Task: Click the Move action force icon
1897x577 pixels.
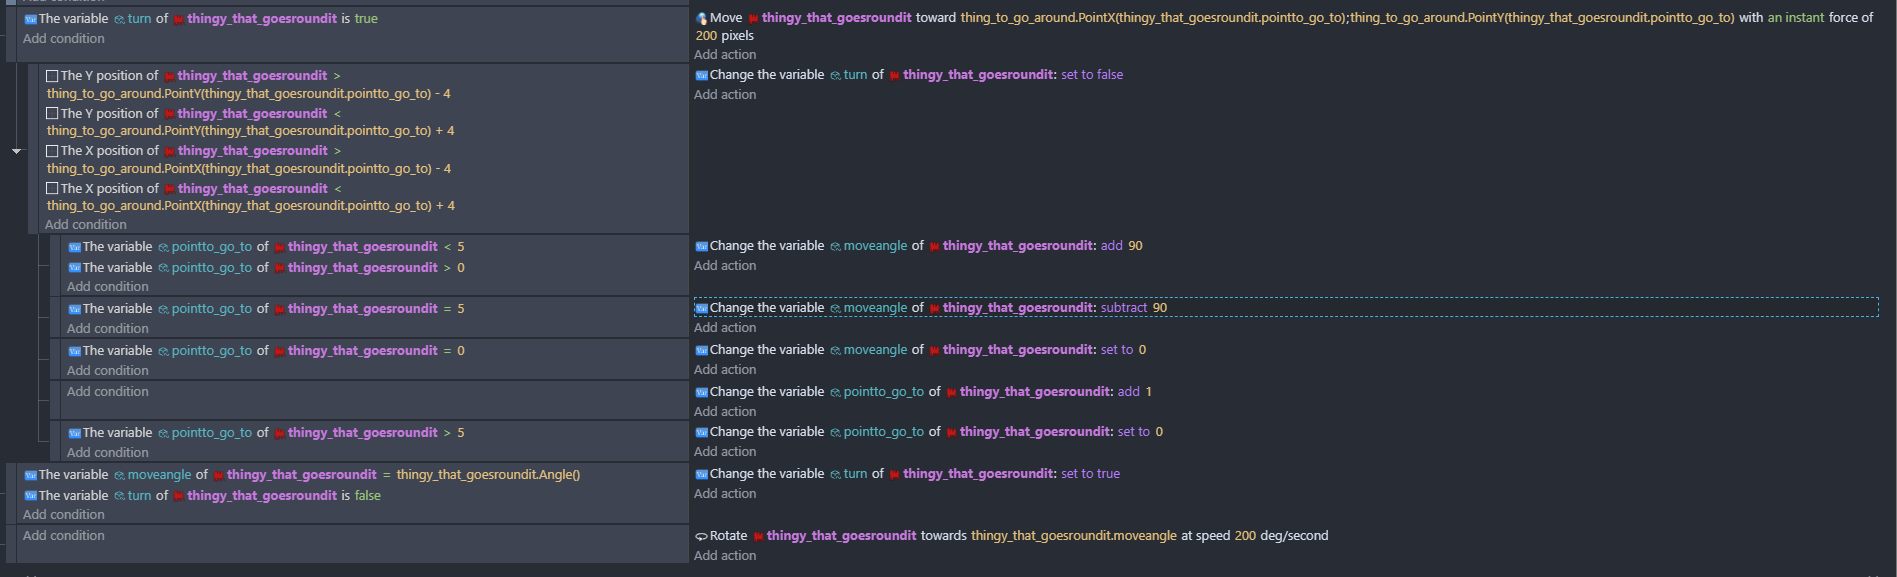Action: (702, 18)
